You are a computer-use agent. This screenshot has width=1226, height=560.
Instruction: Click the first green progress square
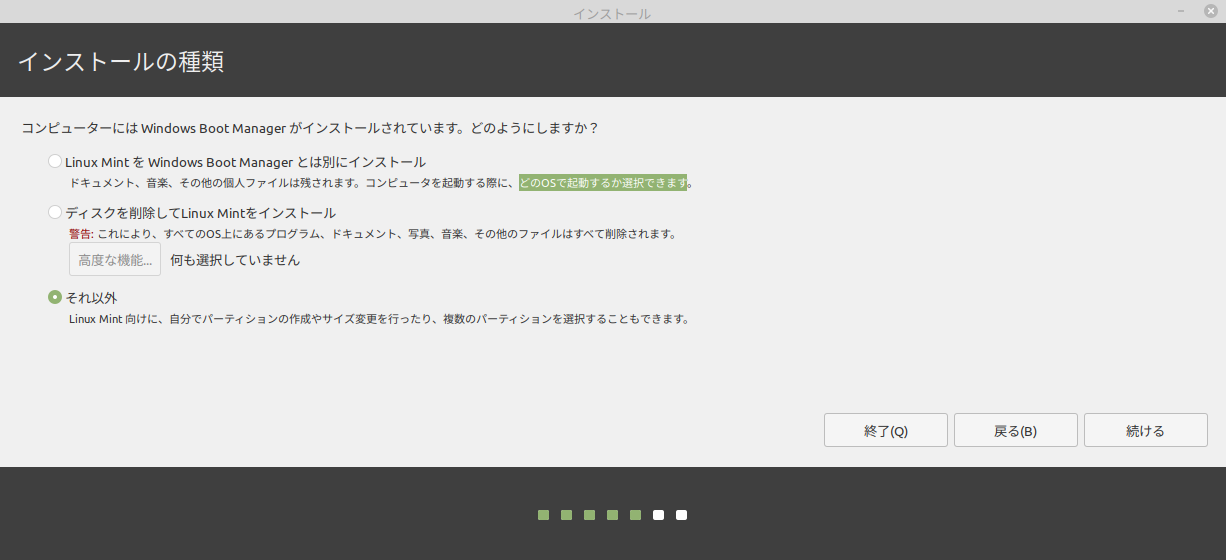point(544,515)
